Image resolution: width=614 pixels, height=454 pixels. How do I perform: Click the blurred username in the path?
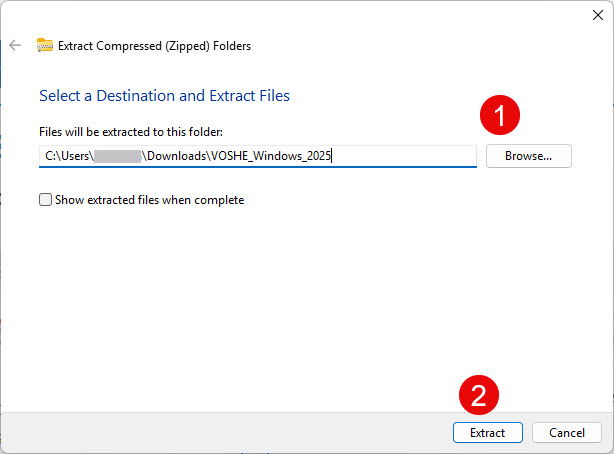pyautogui.click(x=118, y=156)
